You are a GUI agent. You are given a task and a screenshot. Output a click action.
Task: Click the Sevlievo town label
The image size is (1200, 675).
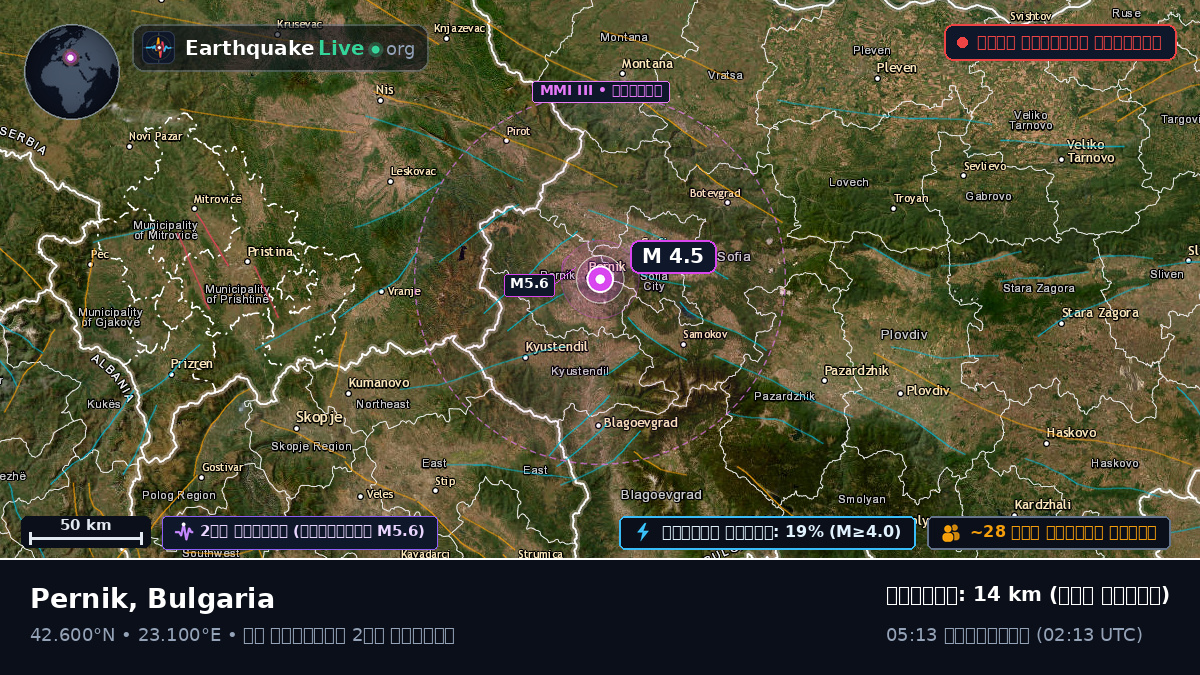pos(985,166)
